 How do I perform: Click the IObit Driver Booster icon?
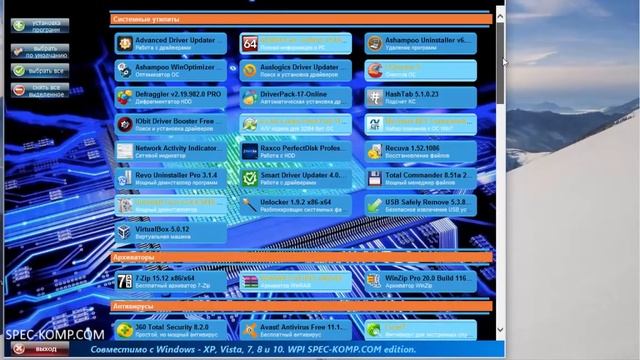point(125,124)
